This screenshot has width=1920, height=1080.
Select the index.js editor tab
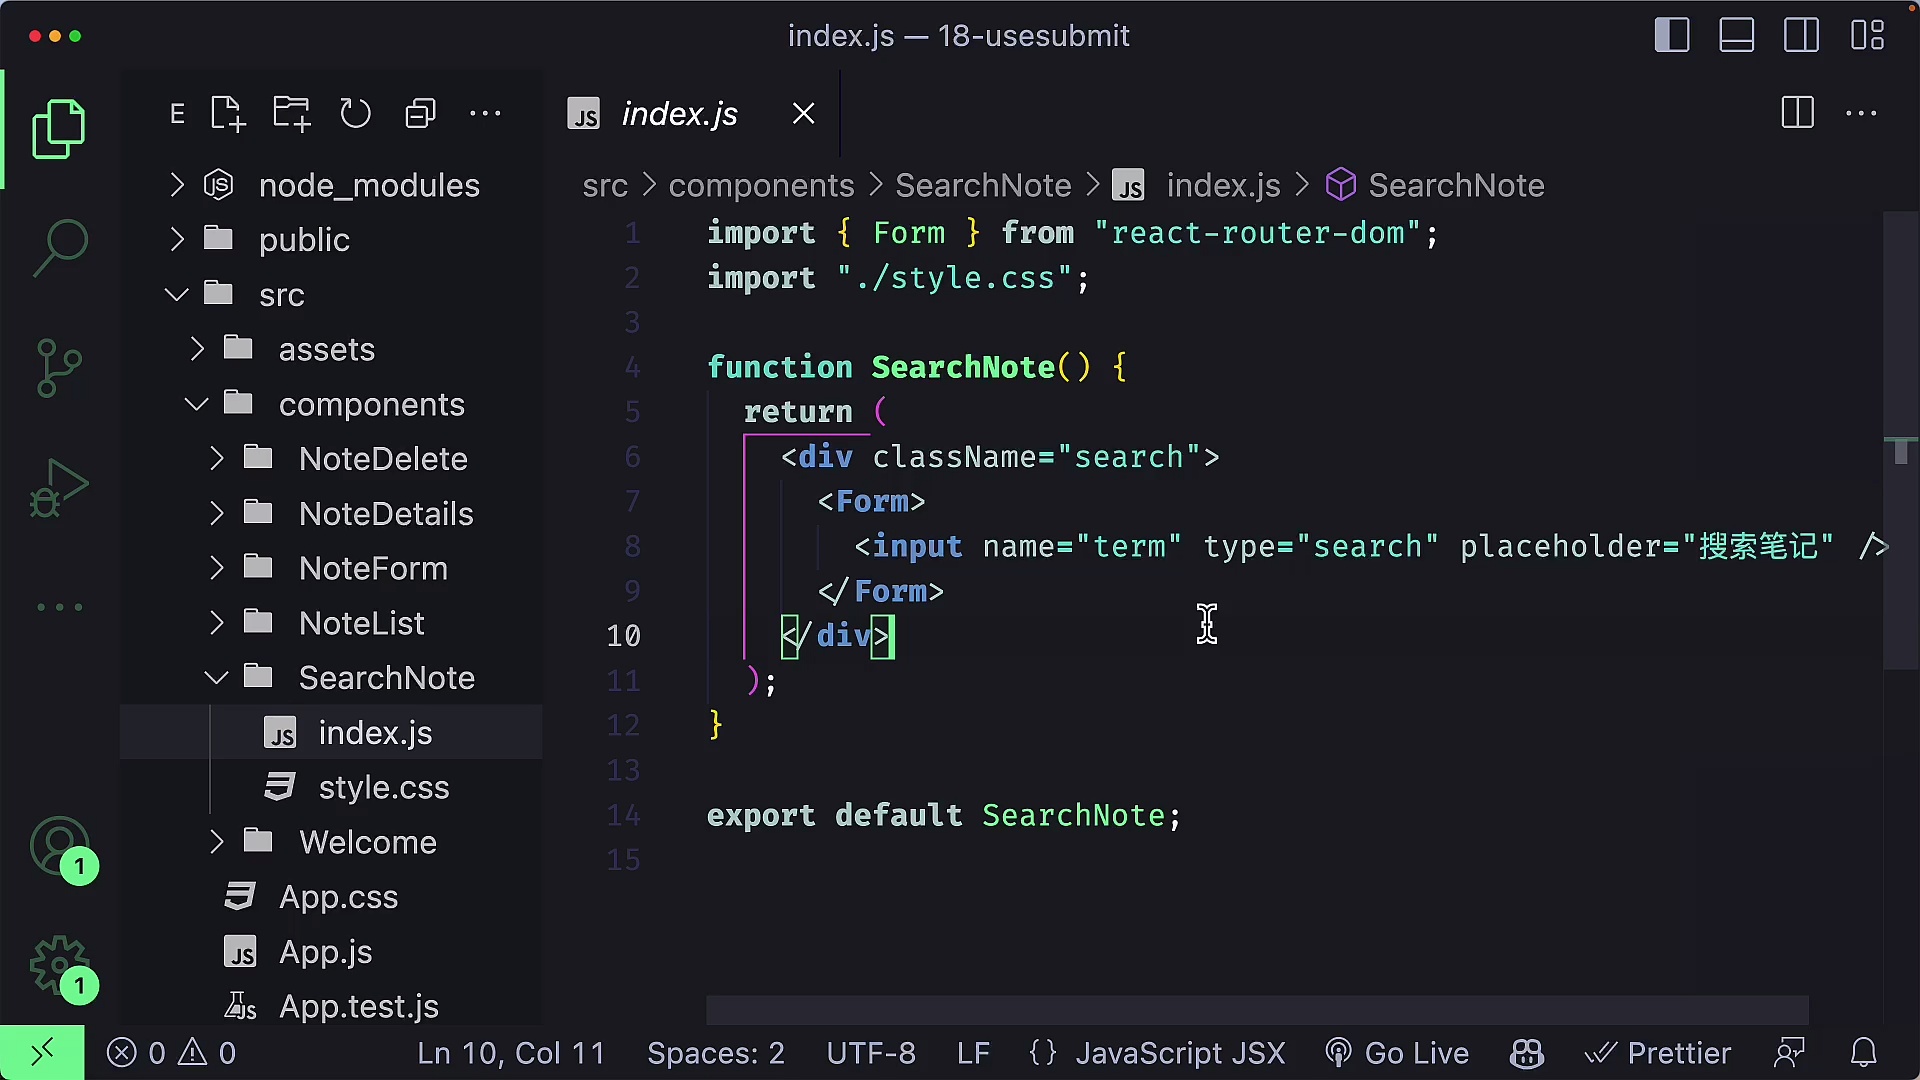[x=678, y=113]
